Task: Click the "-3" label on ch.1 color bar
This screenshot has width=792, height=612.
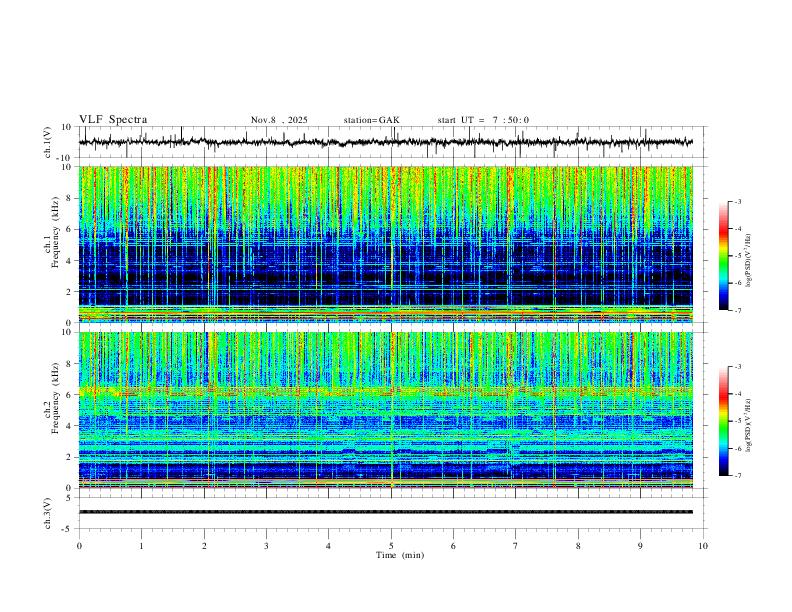Action: [737, 201]
